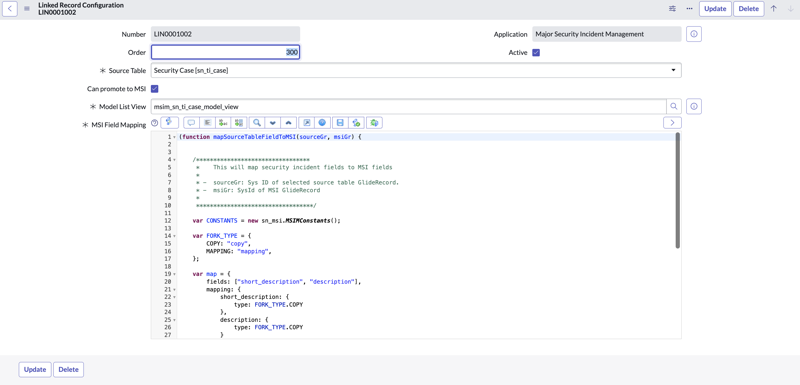
Task: Show Application field info icon
Action: click(x=694, y=34)
